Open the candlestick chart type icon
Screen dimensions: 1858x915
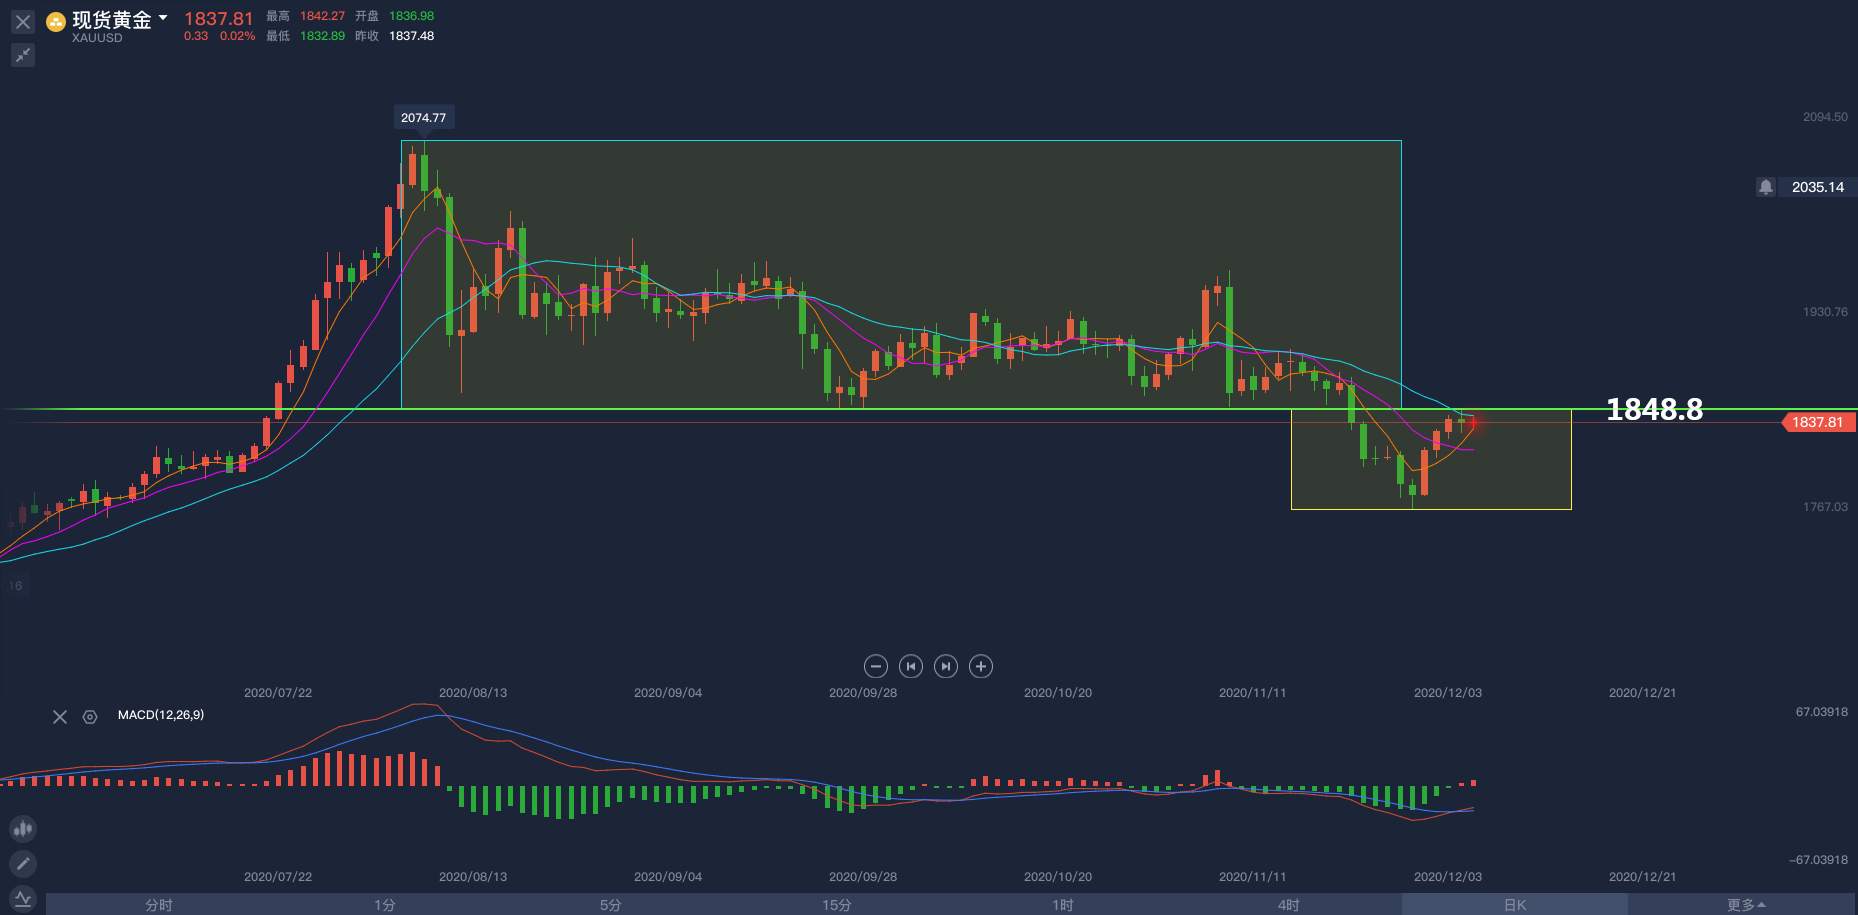click(23, 828)
